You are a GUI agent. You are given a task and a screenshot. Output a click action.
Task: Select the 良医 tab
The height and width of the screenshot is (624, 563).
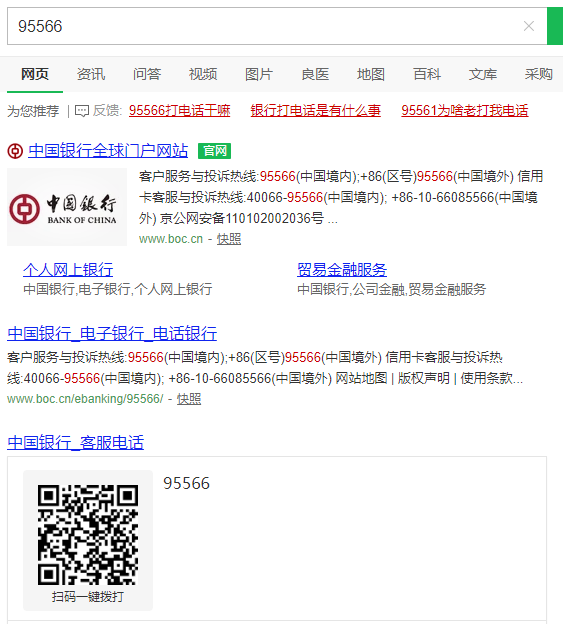pyautogui.click(x=315, y=74)
